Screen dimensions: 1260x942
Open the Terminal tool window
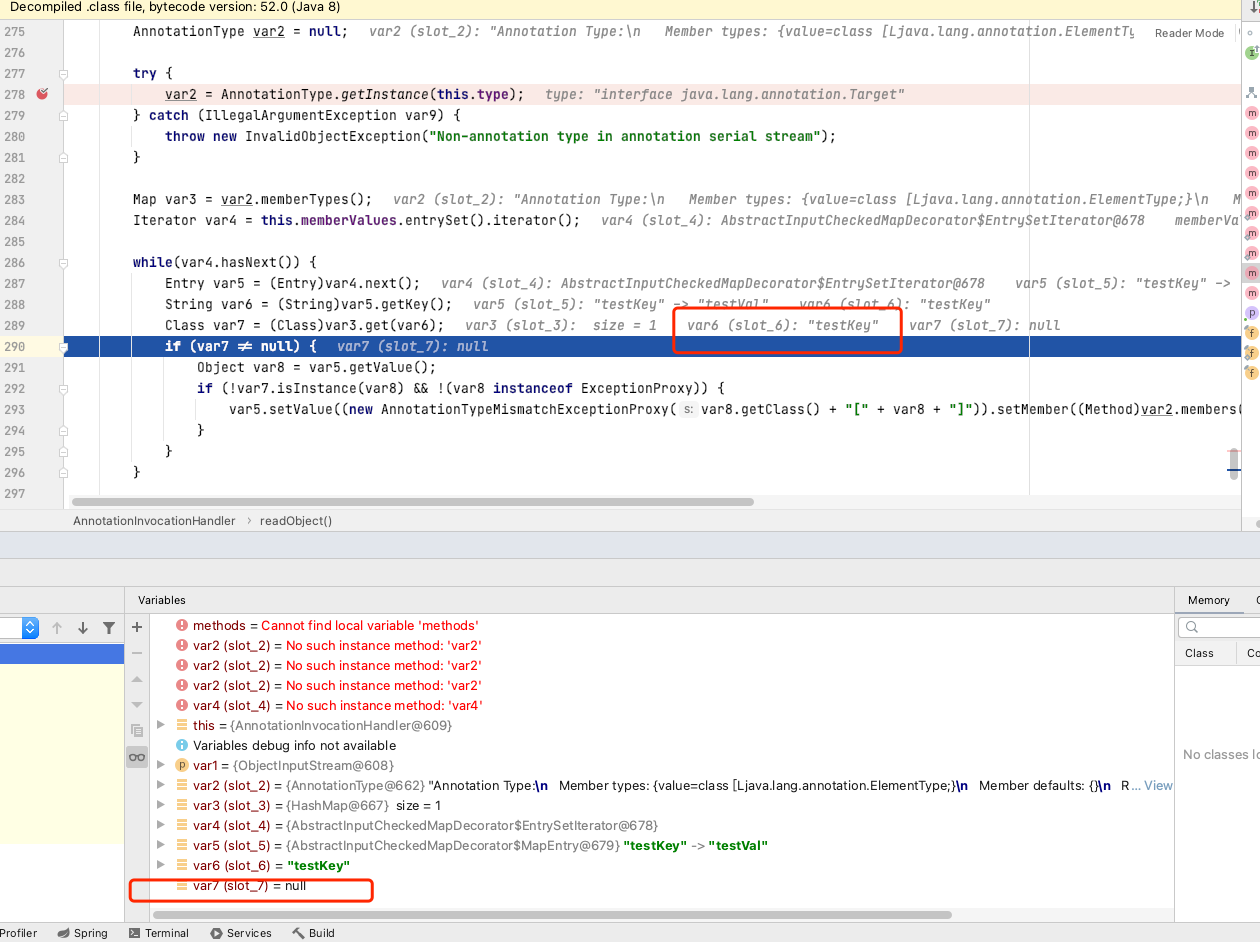(158, 933)
